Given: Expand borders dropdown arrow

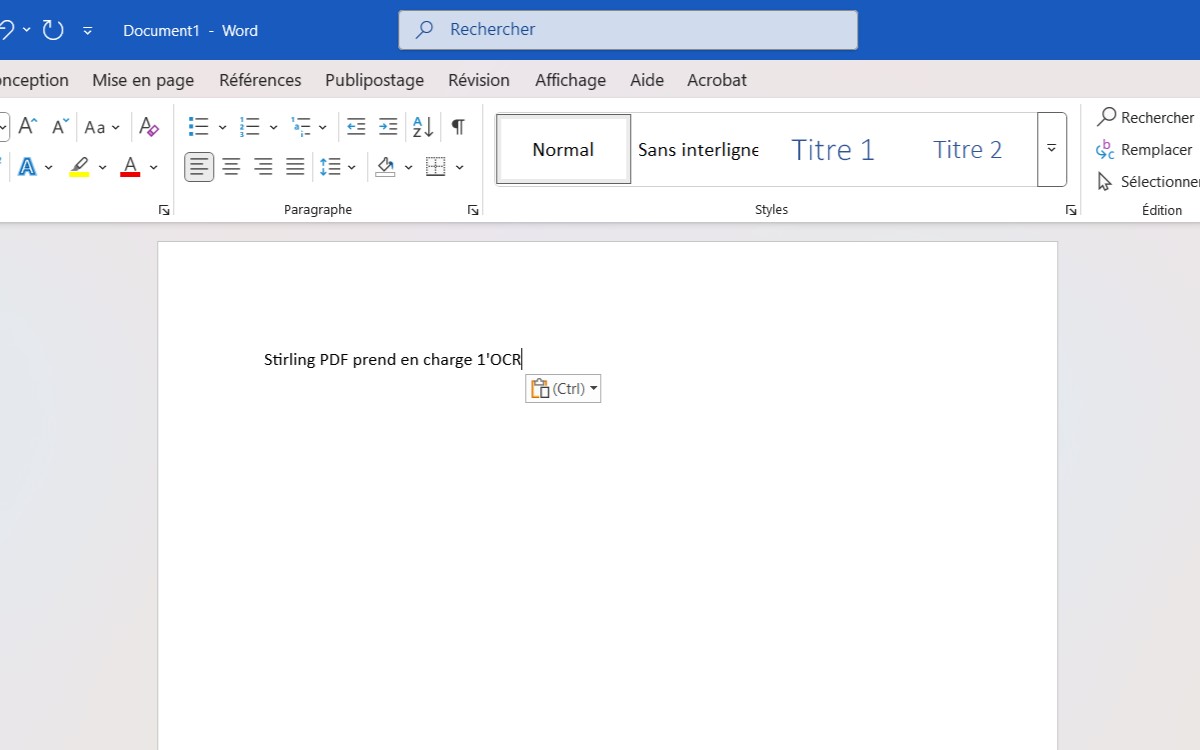Looking at the screenshot, I should click(460, 167).
